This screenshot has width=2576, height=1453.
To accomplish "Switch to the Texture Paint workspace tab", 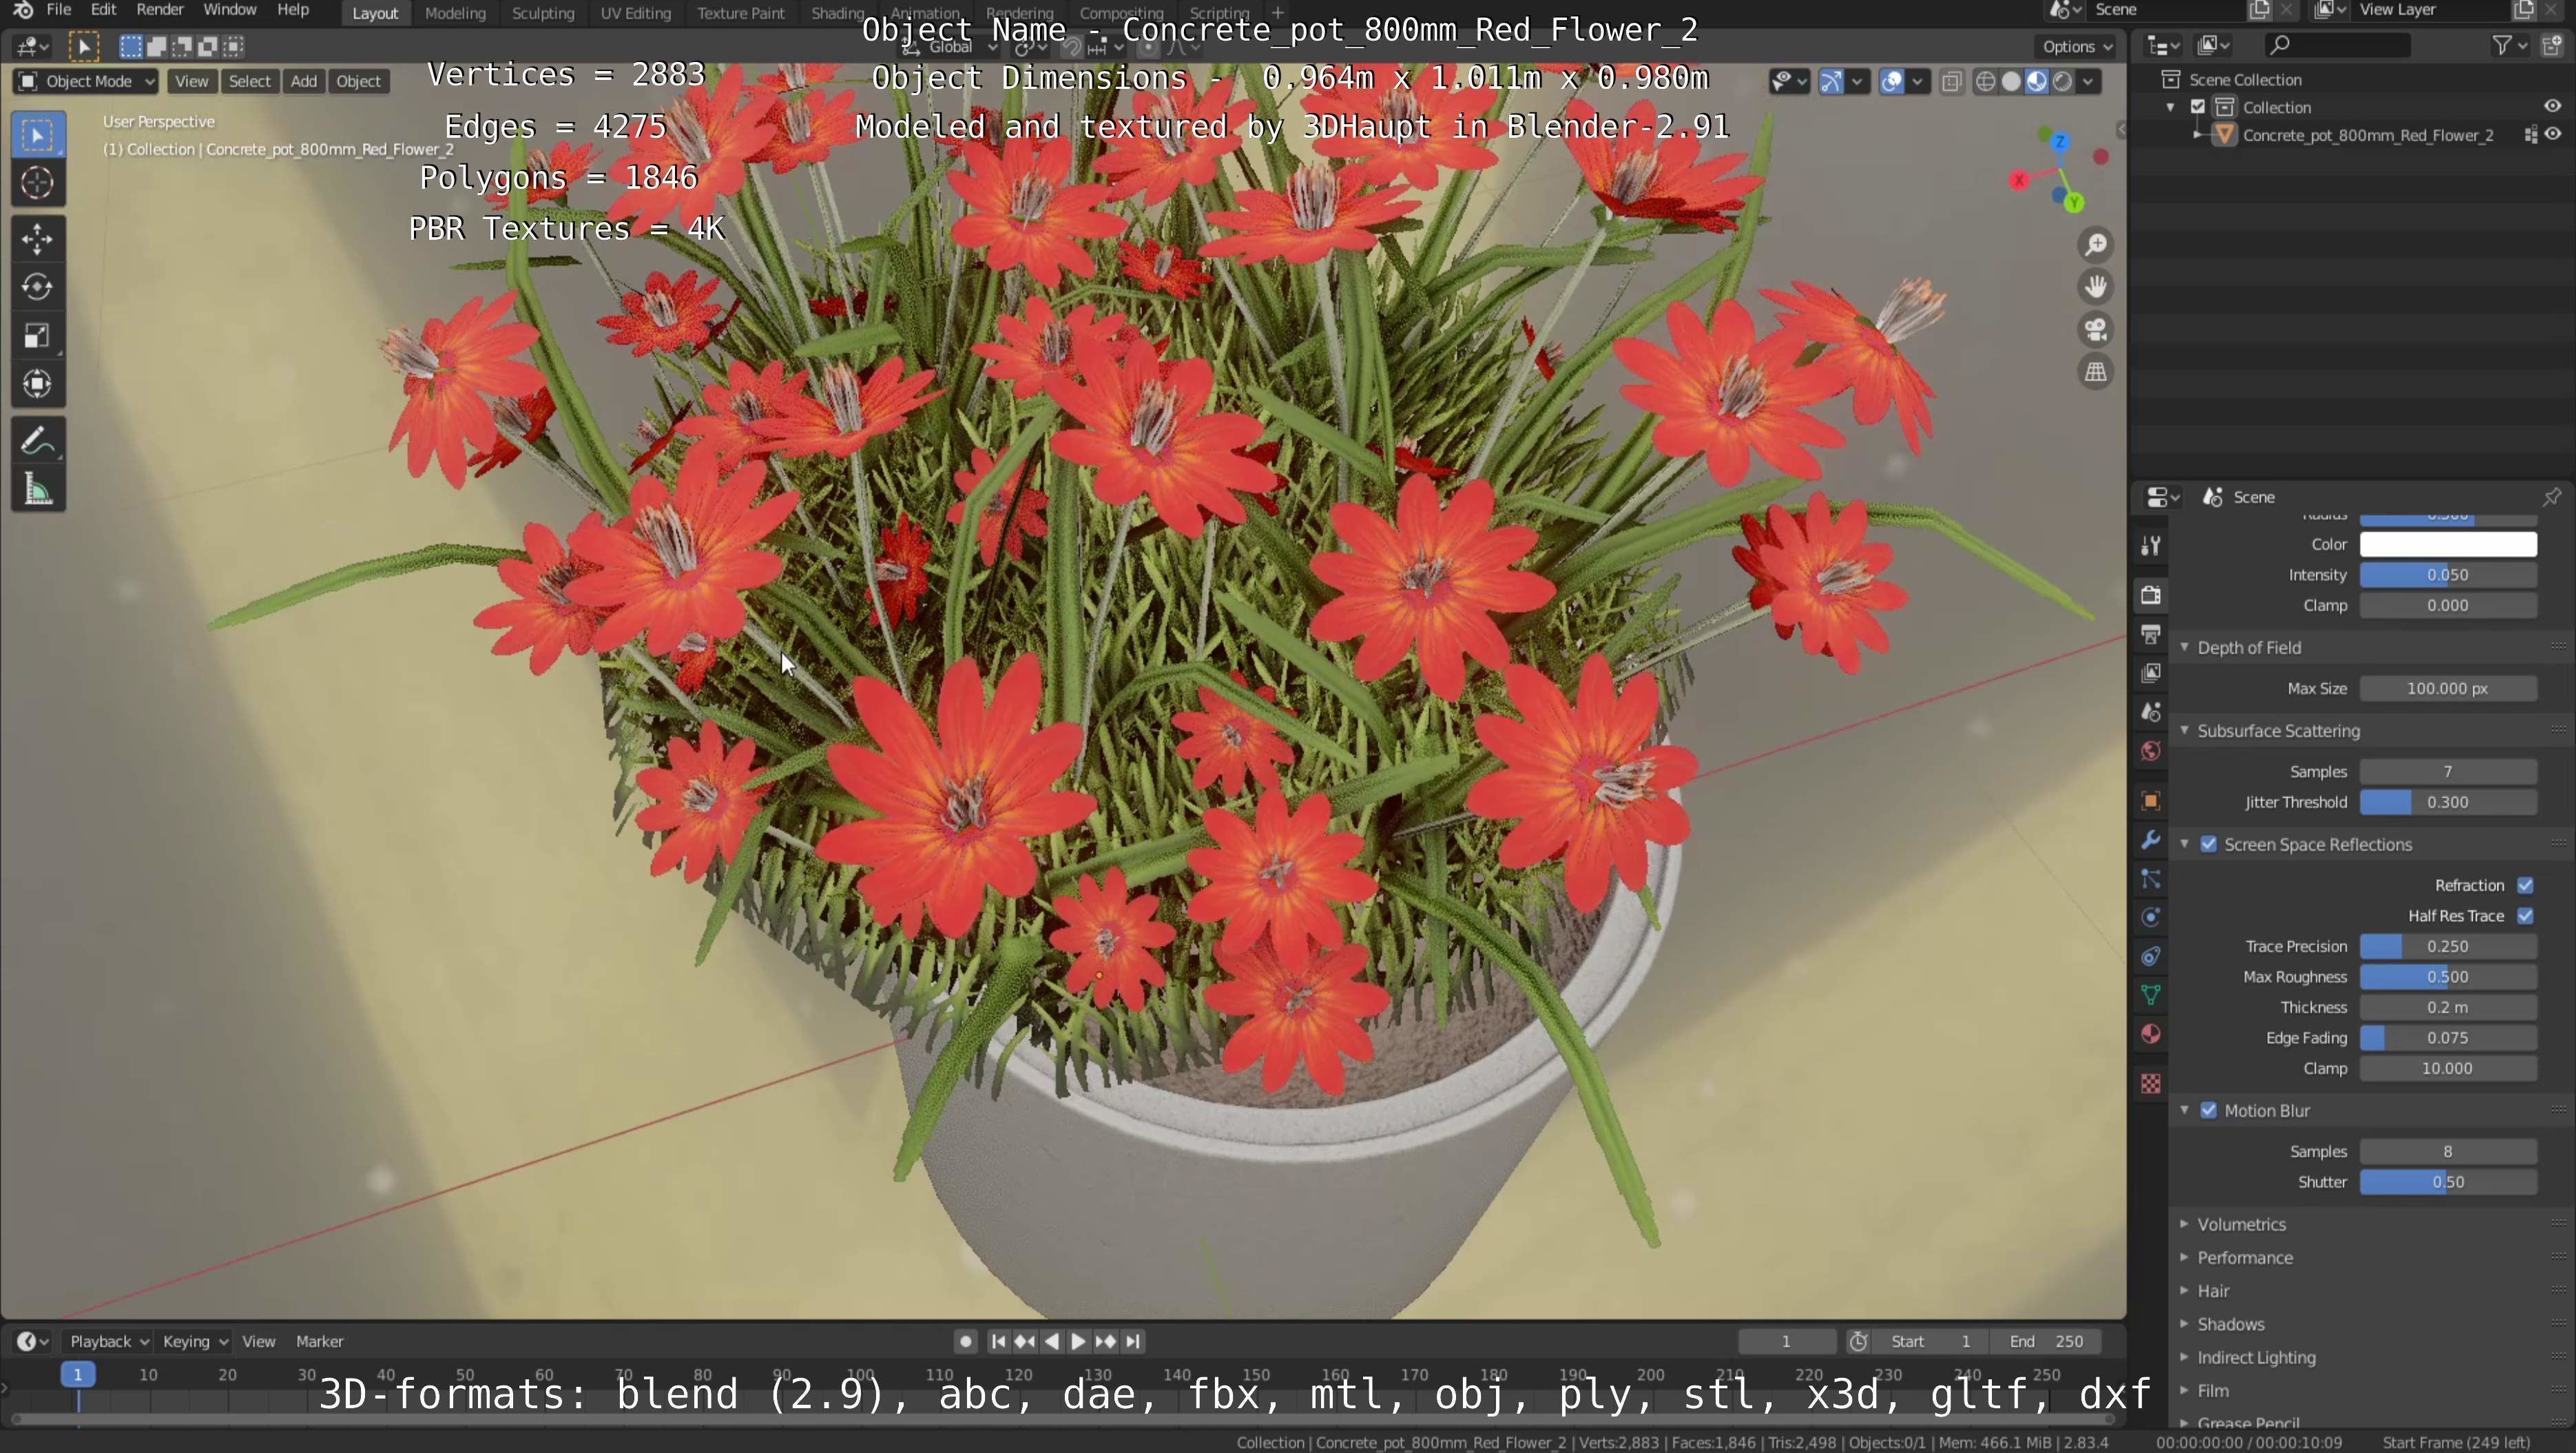I will click(740, 13).
